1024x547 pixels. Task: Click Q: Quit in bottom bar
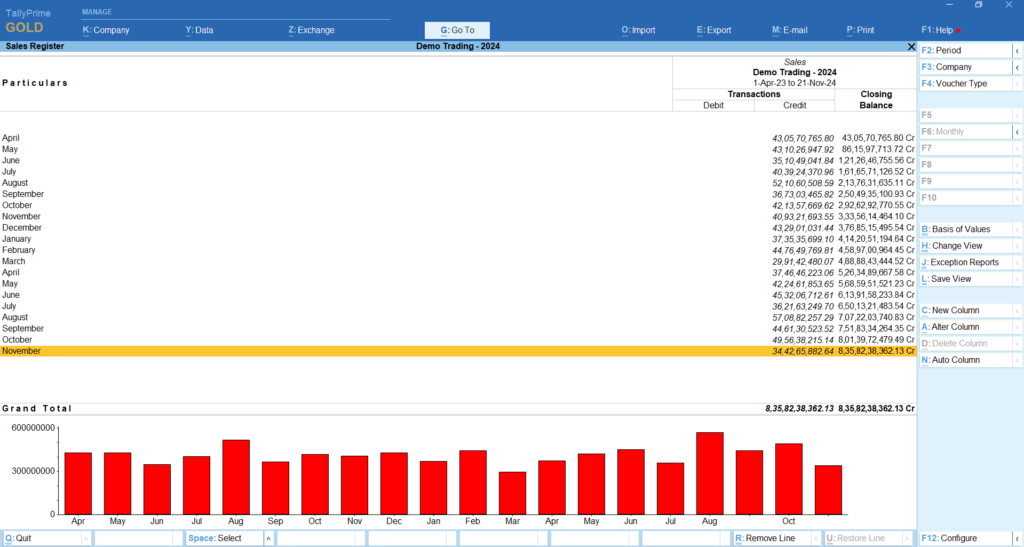click(43, 539)
